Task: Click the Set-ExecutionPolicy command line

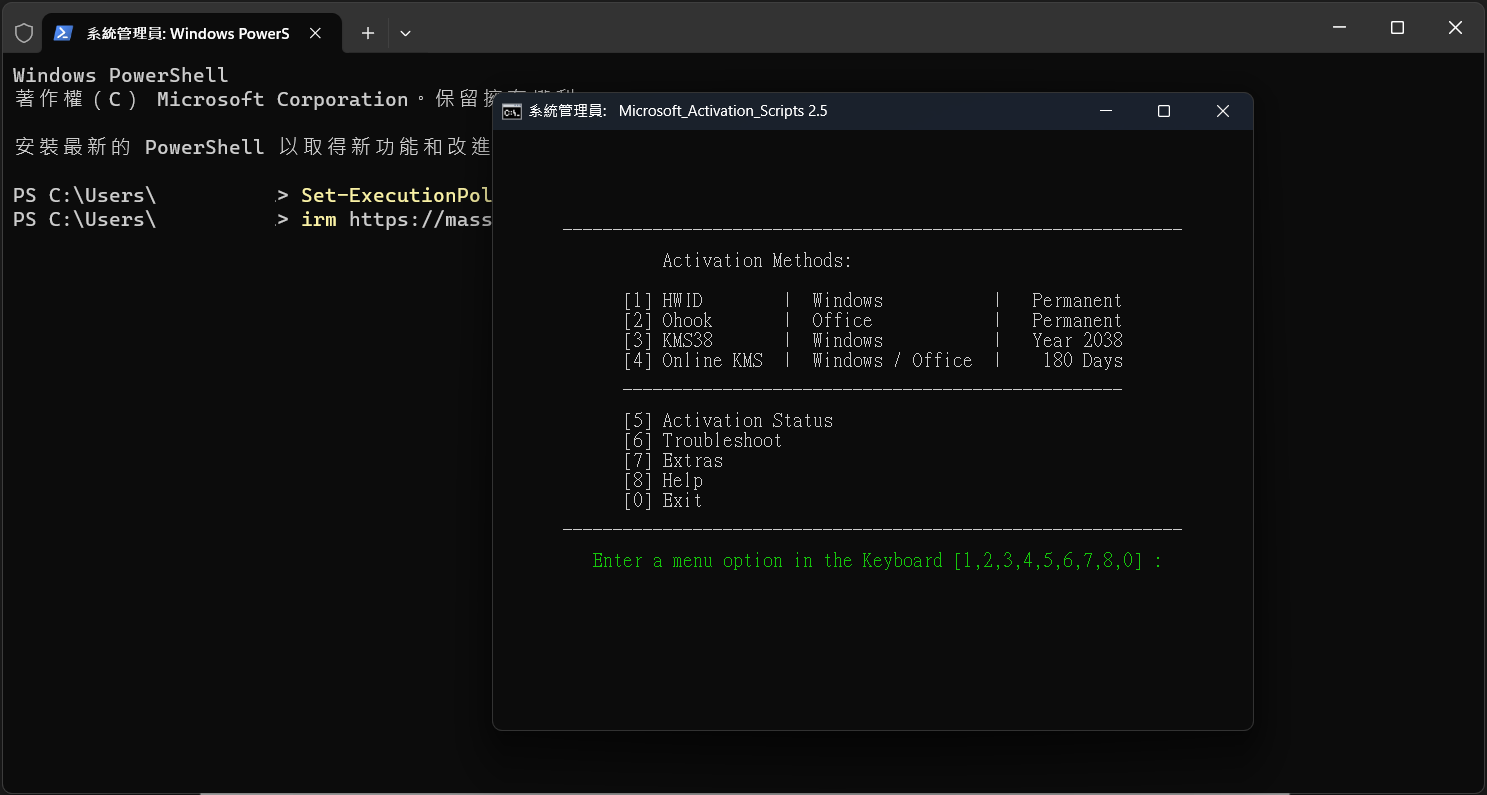Action: click(x=396, y=195)
